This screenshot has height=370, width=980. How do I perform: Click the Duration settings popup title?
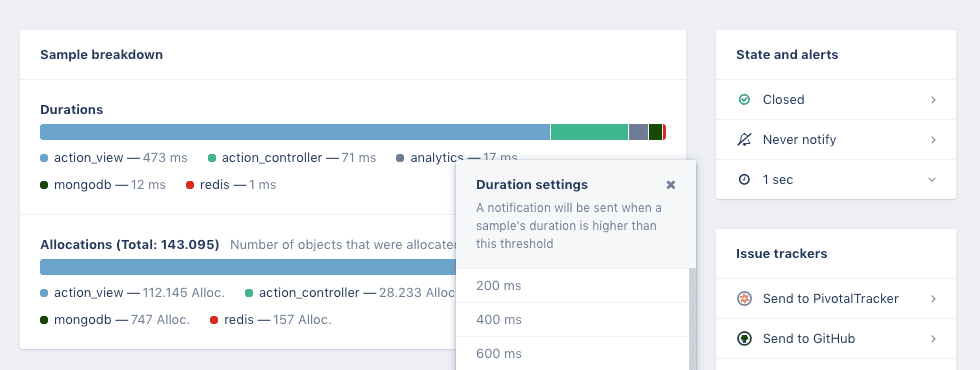click(532, 184)
